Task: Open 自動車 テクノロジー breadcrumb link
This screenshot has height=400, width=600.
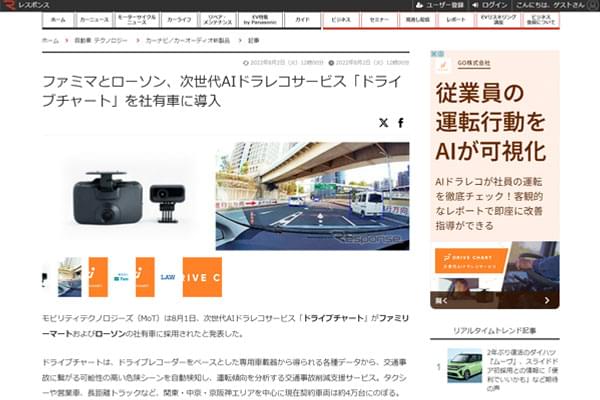Action: pos(101,41)
